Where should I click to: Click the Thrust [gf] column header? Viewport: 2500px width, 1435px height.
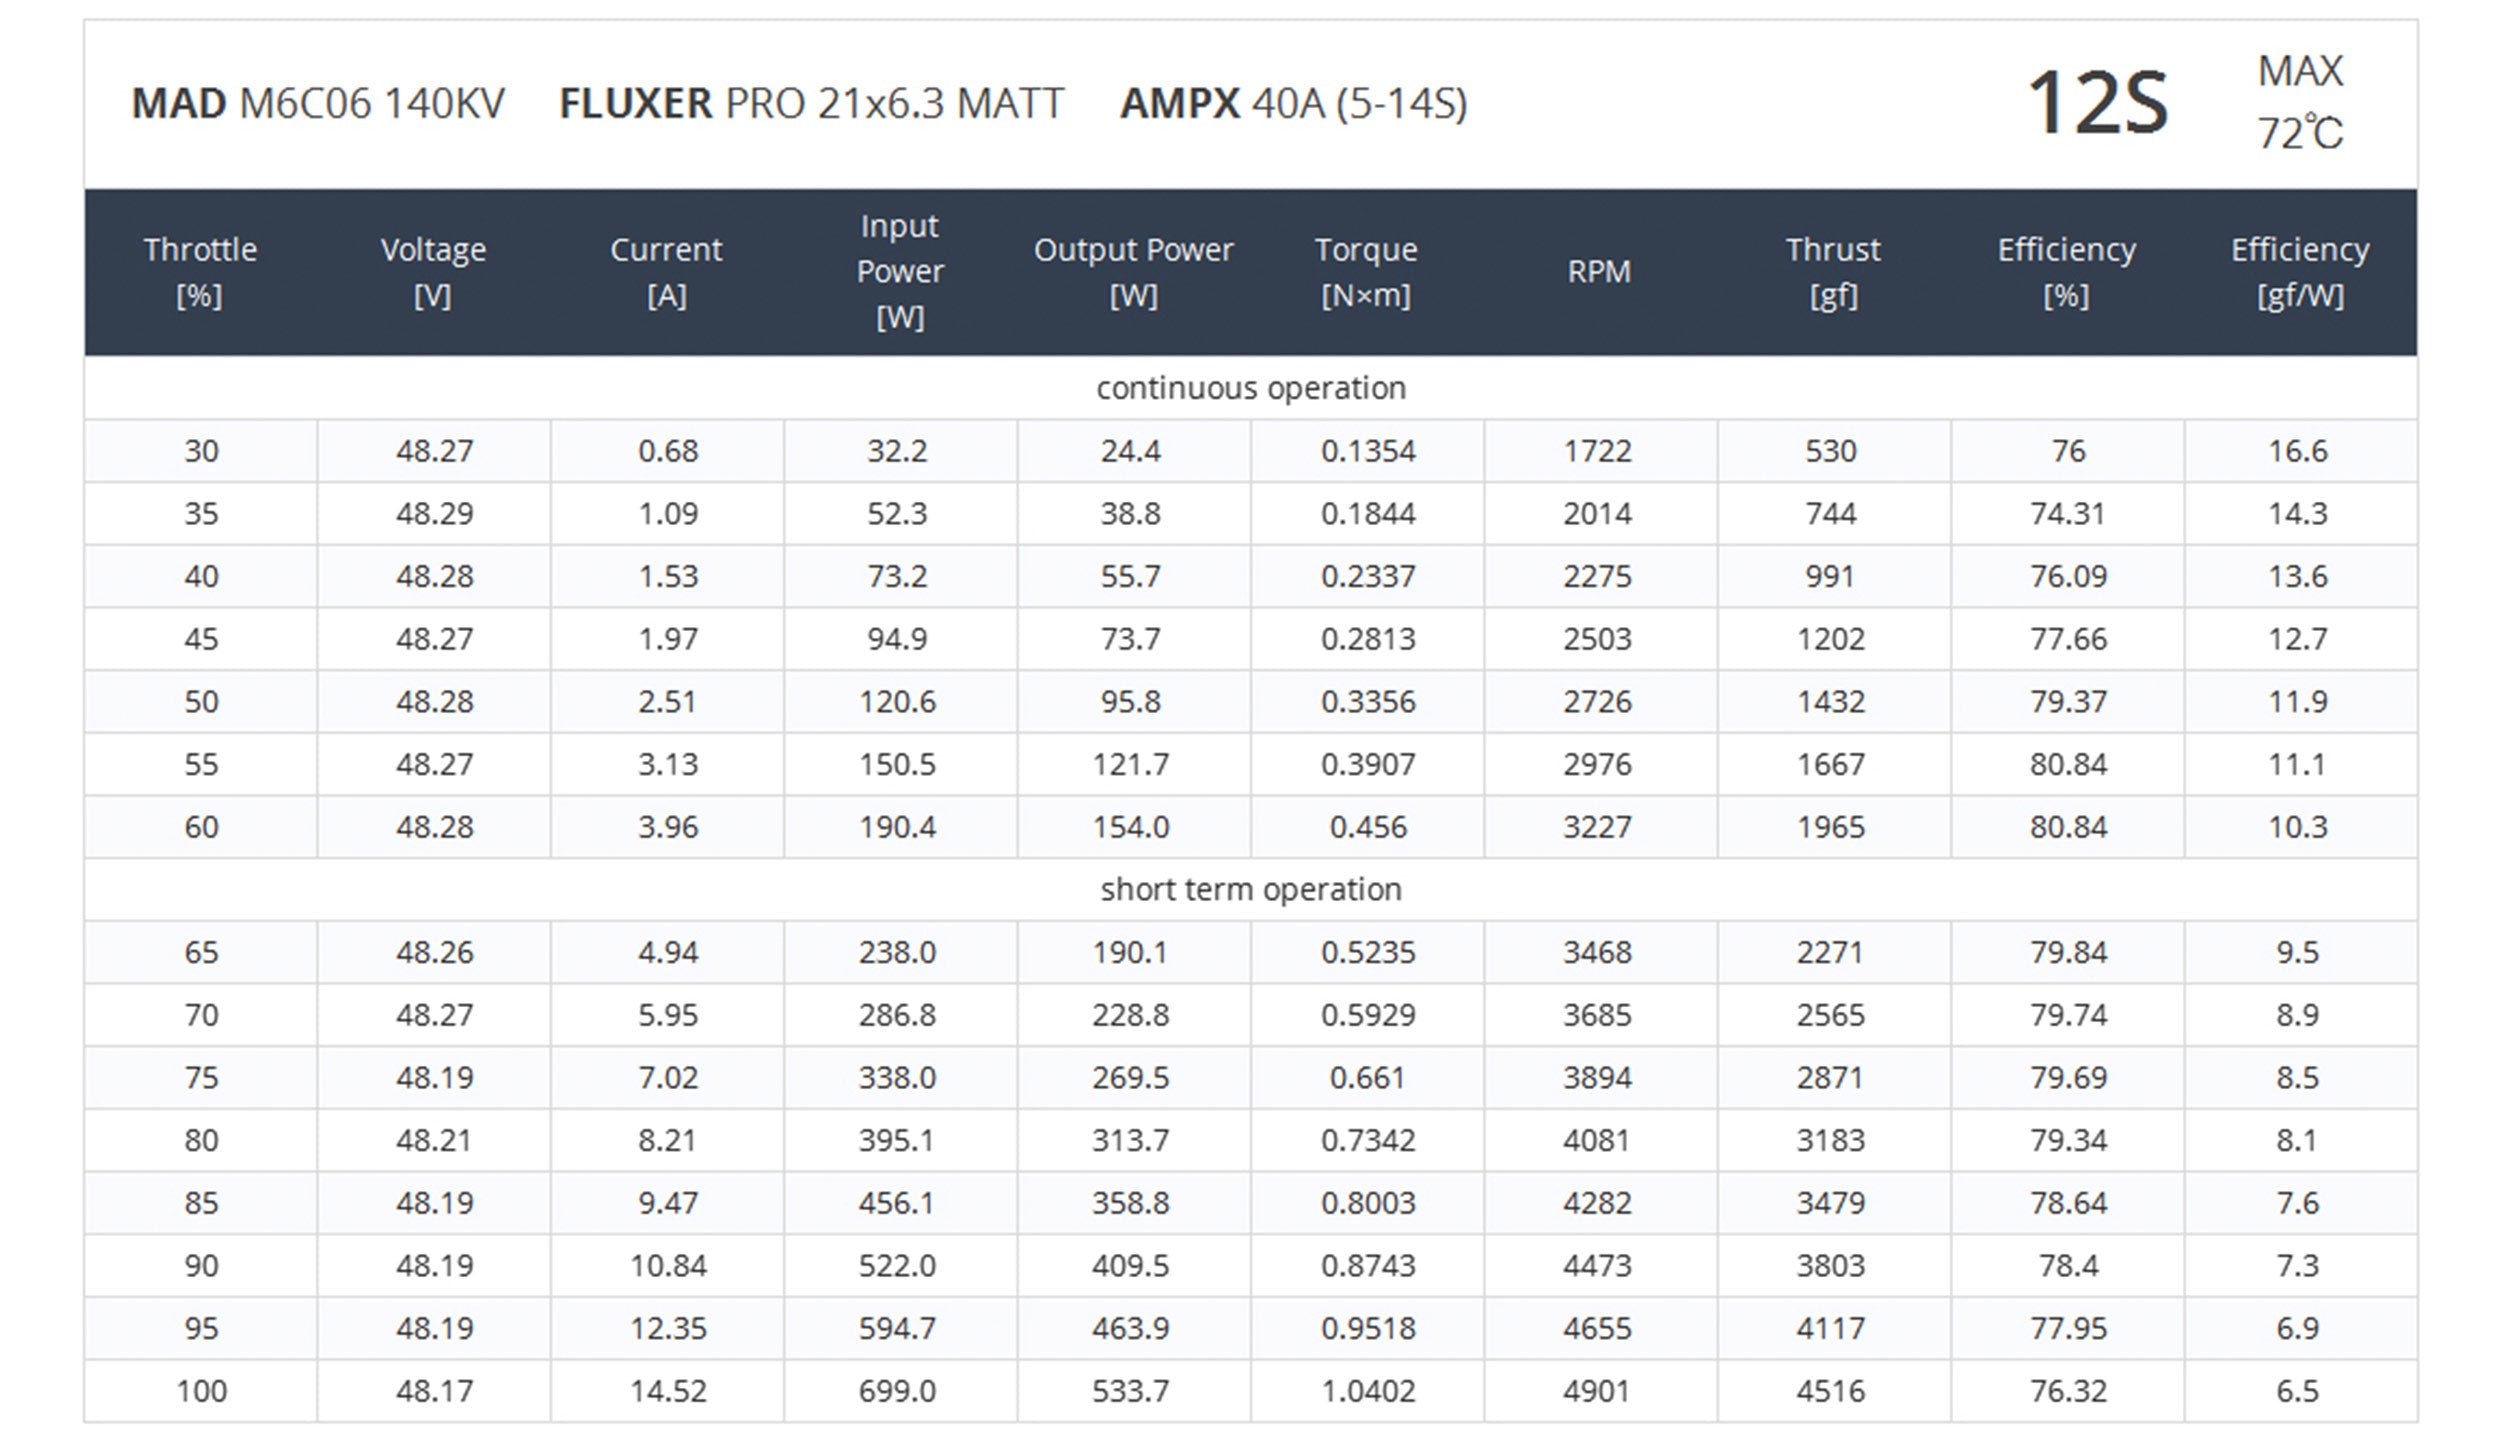(x=1832, y=271)
